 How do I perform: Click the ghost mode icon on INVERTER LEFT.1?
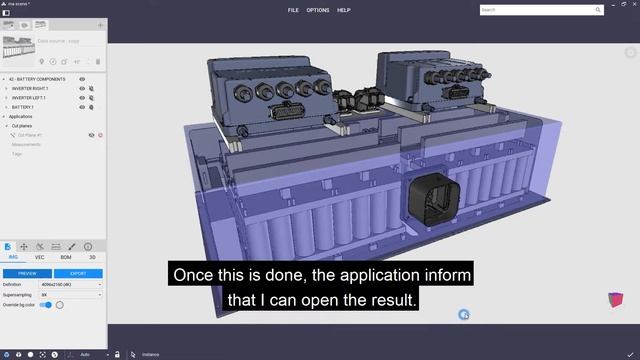click(x=91, y=98)
